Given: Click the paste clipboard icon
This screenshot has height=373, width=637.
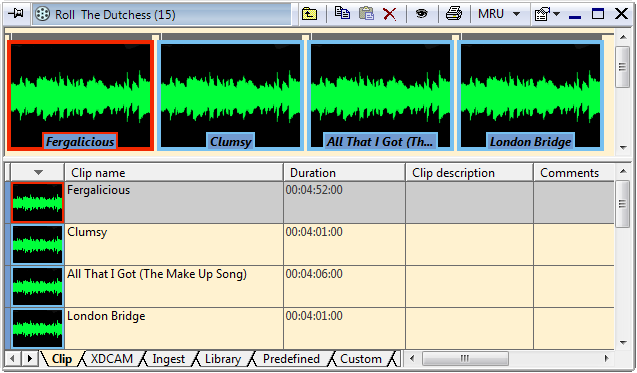Looking at the screenshot, I should (x=366, y=13).
